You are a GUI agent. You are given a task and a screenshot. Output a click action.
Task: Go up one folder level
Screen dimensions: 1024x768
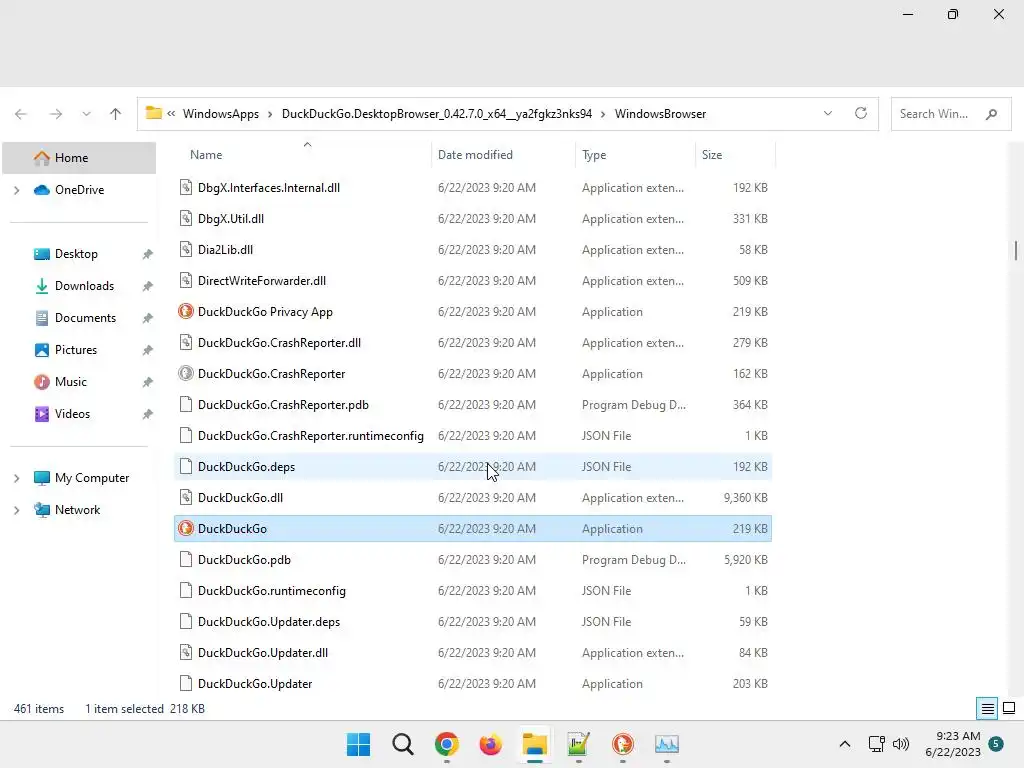coord(116,114)
